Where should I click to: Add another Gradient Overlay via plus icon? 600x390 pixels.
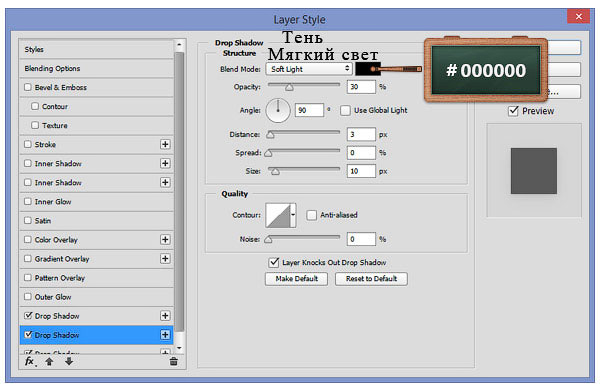[x=165, y=259]
